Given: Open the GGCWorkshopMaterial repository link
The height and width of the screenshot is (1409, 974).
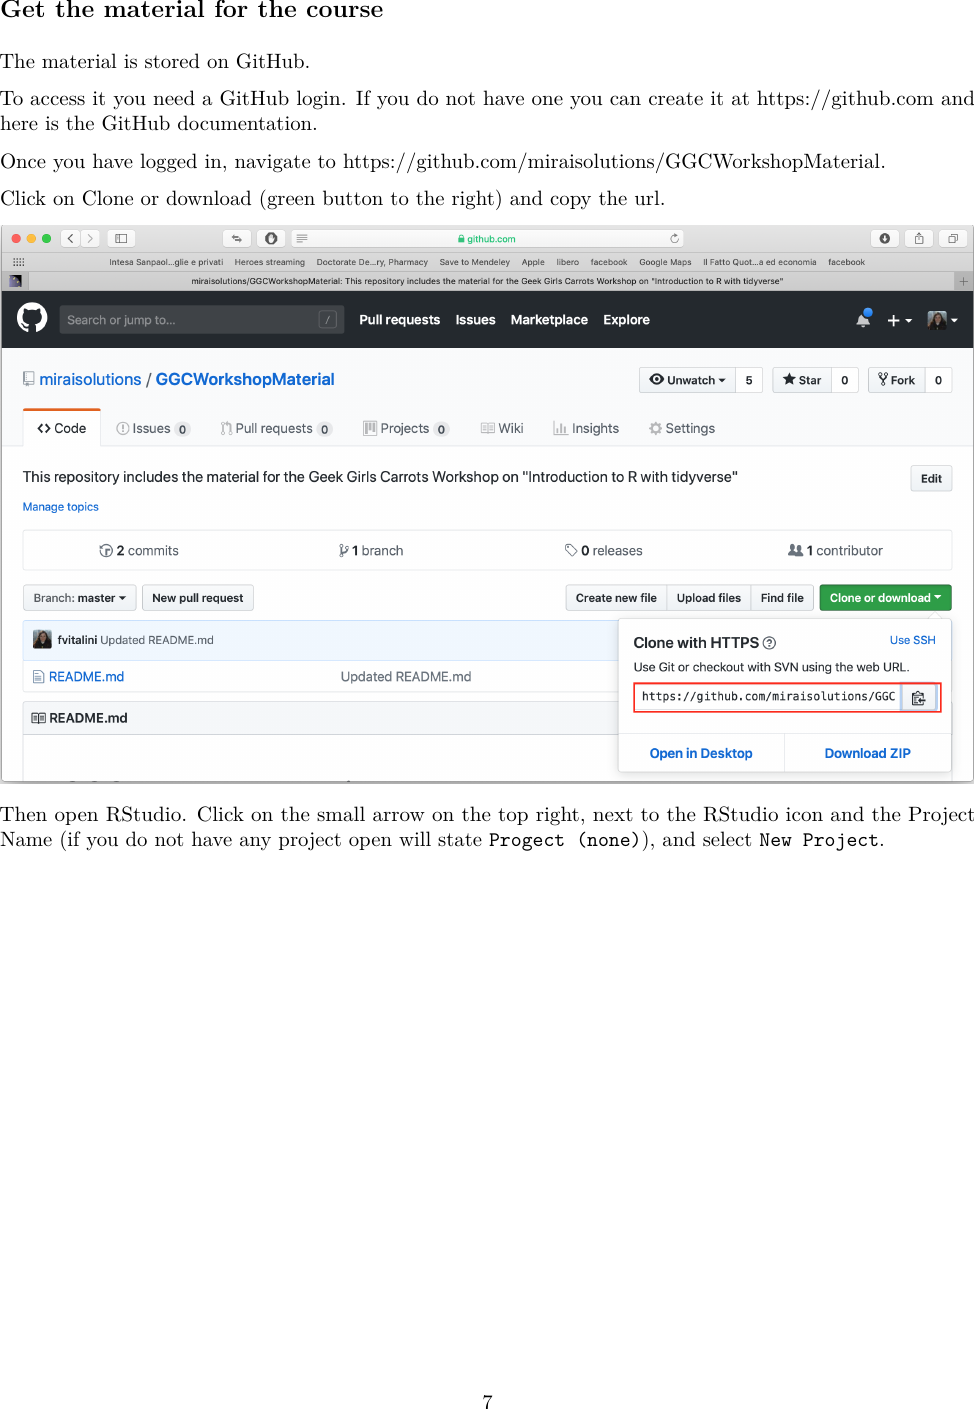Looking at the screenshot, I should pyautogui.click(x=245, y=379).
